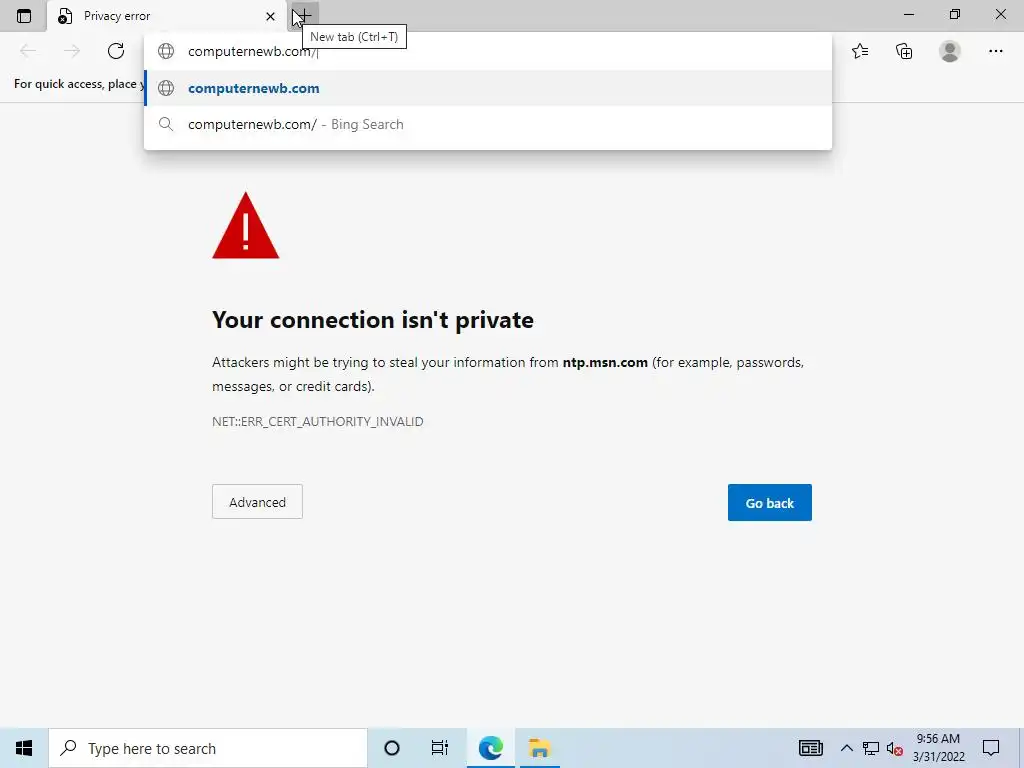Click the Microsoft Edge taskbar icon
Image resolution: width=1024 pixels, height=768 pixels.
(490, 748)
